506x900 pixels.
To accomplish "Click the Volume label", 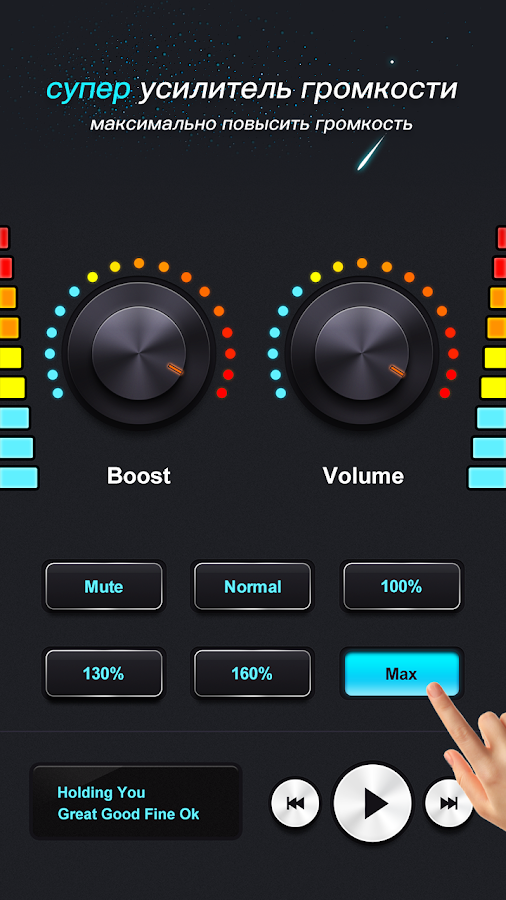I will click(x=363, y=476).
